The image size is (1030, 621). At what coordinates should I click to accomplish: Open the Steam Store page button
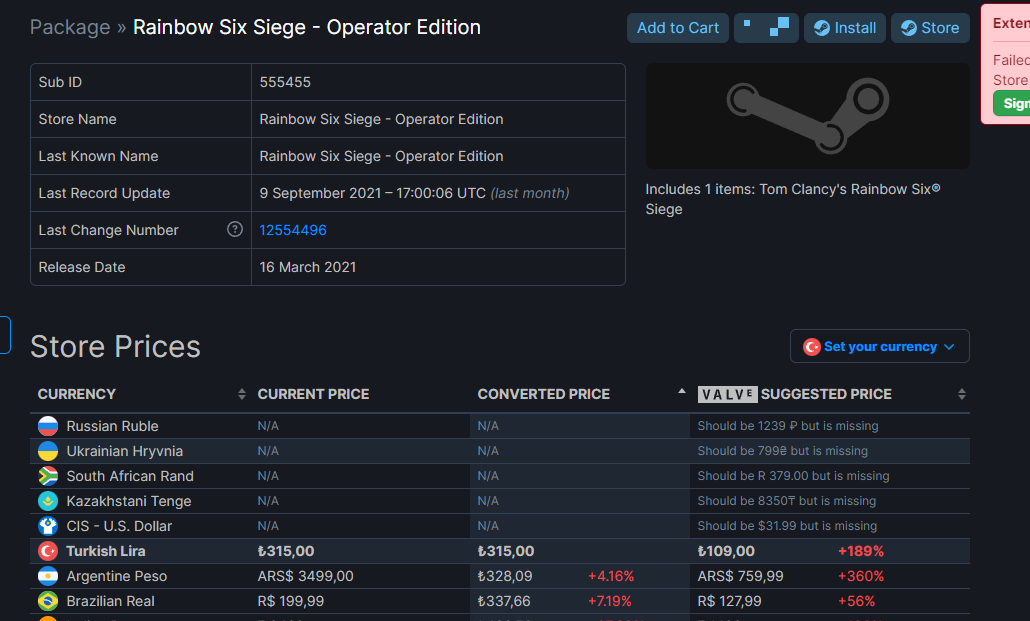(x=930, y=28)
